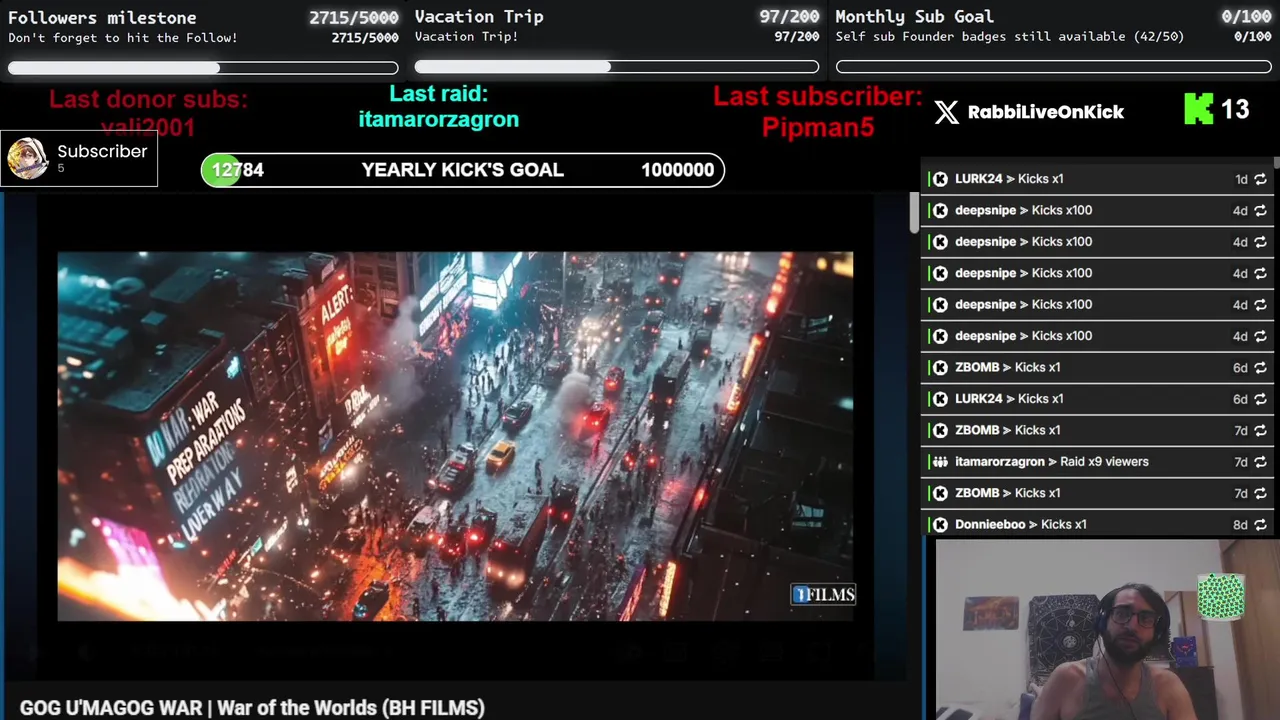This screenshot has height=720, width=1280.
Task: Click the 'Last subscriber:' label
Action: point(817,97)
